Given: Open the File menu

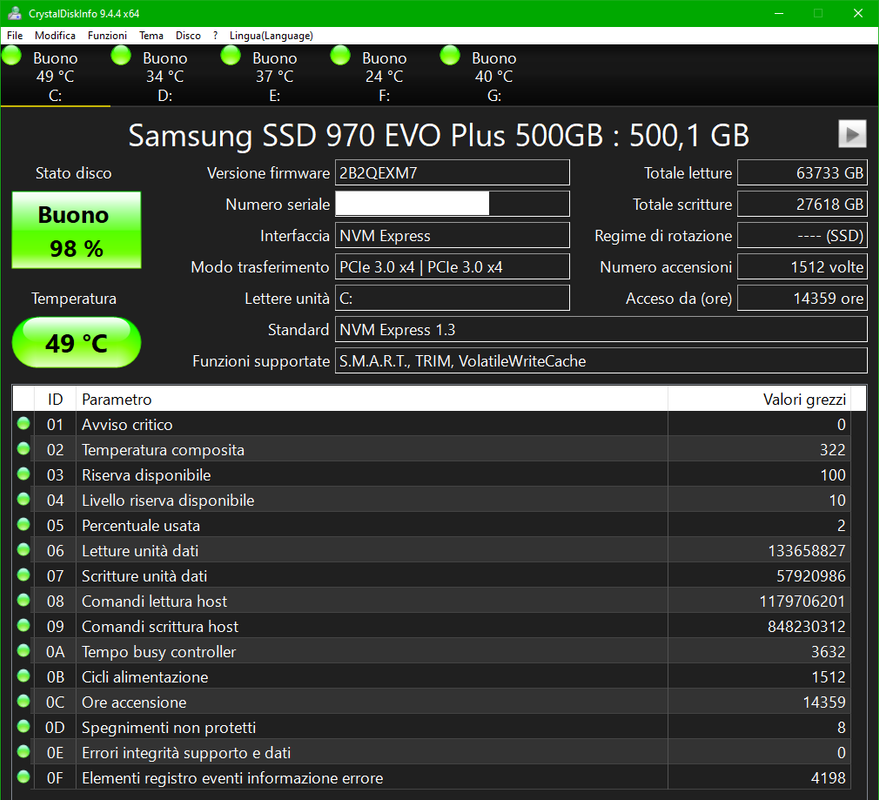Looking at the screenshot, I should [15, 35].
